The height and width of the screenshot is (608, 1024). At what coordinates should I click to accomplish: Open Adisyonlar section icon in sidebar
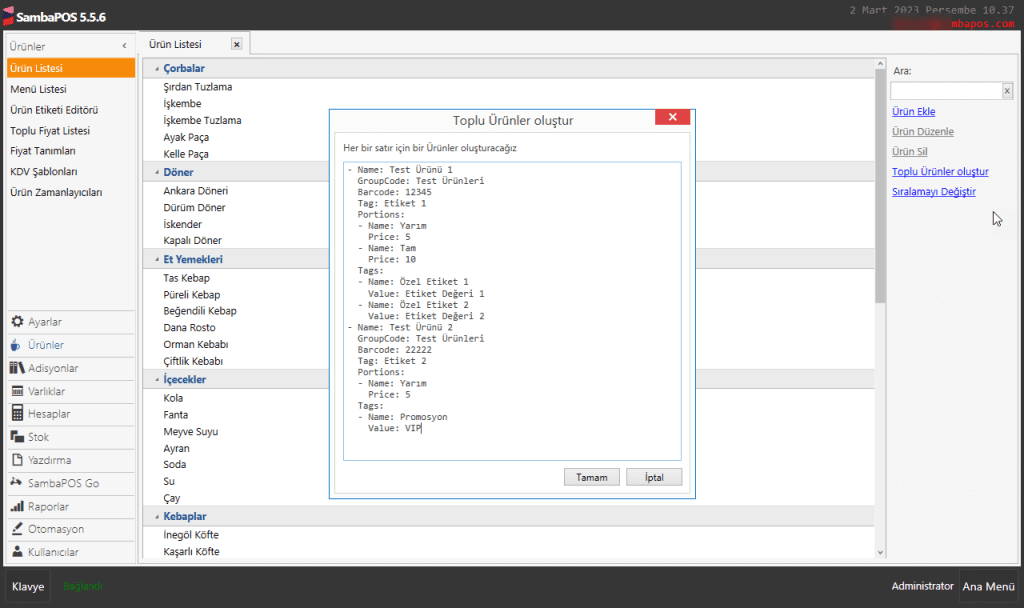pos(18,368)
